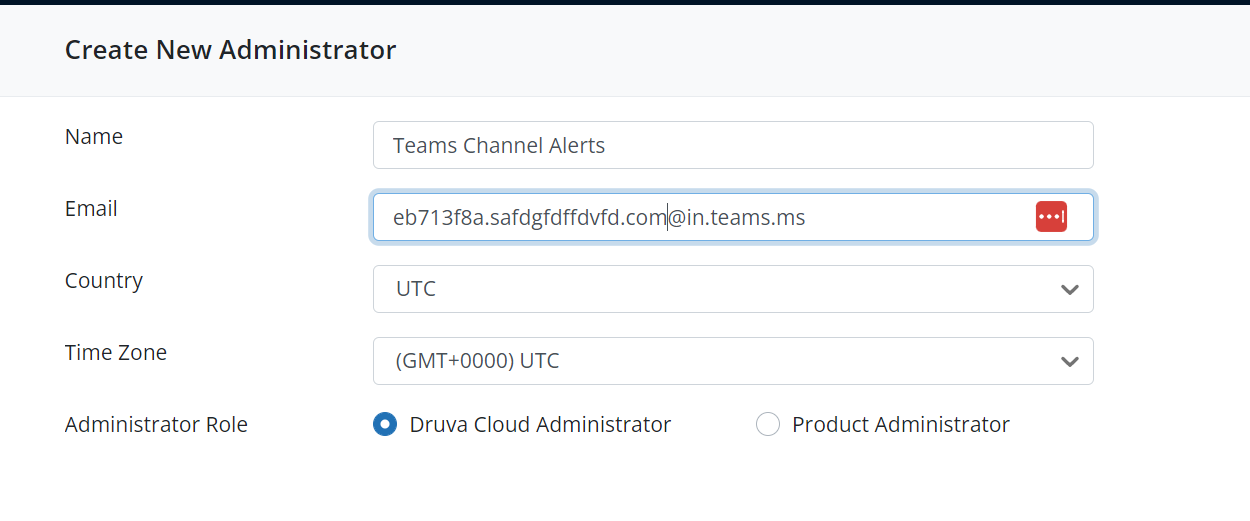1250x521 pixels.
Task: Click the (GMT+0000) UTC selected value
Action: (x=477, y=361)
